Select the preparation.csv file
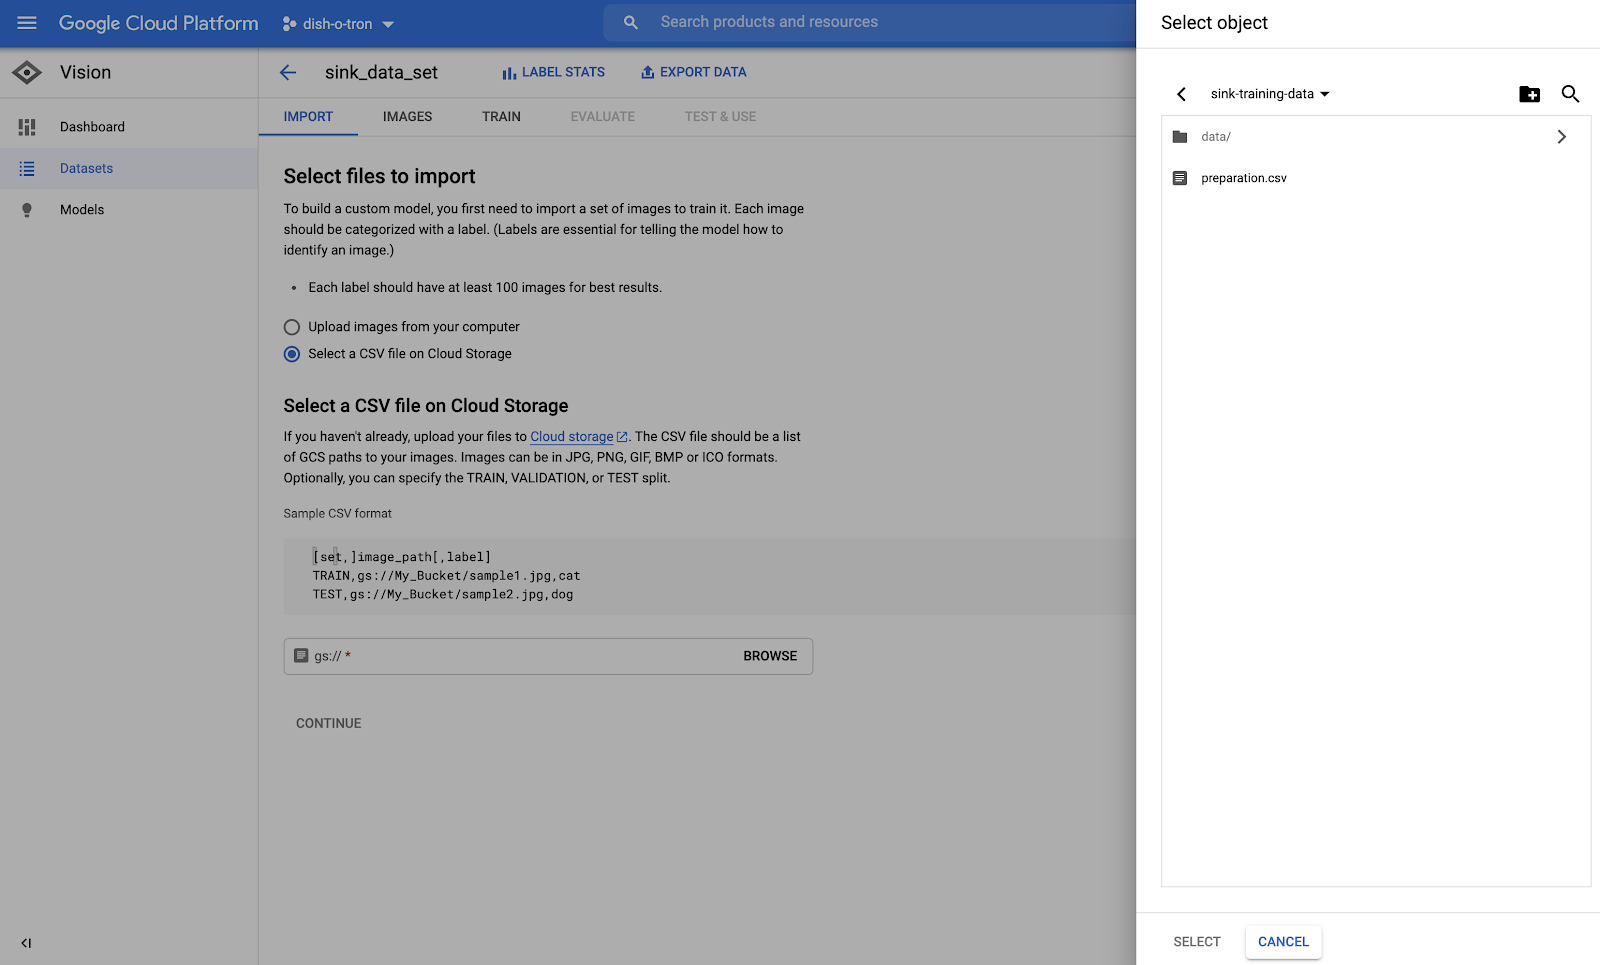Image resolution: width=1600 pixels, height=965 pixels. click(1243, 178)
